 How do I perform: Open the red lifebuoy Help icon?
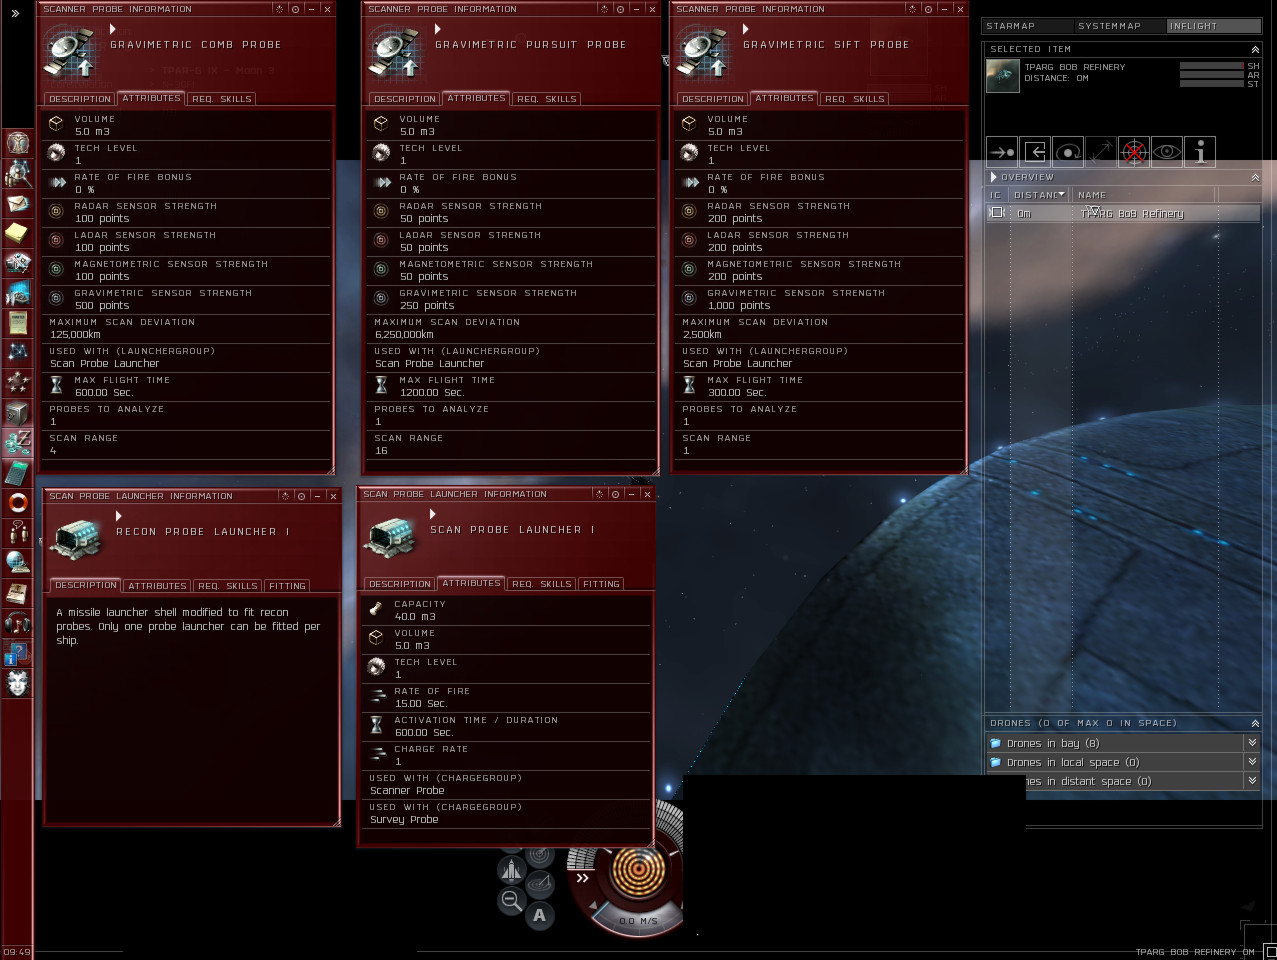click(18, 502)
